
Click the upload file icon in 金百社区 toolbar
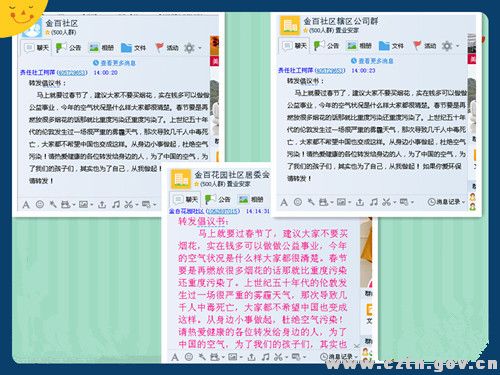click(x=102, y=204)
